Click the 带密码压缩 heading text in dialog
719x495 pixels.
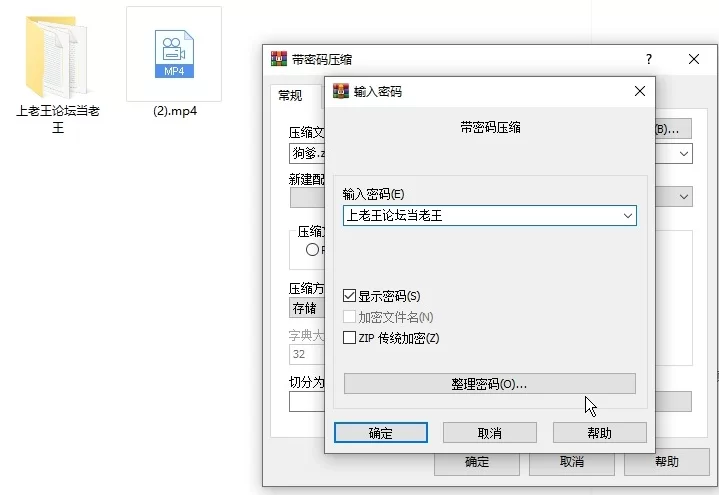[x=490, y=127]
